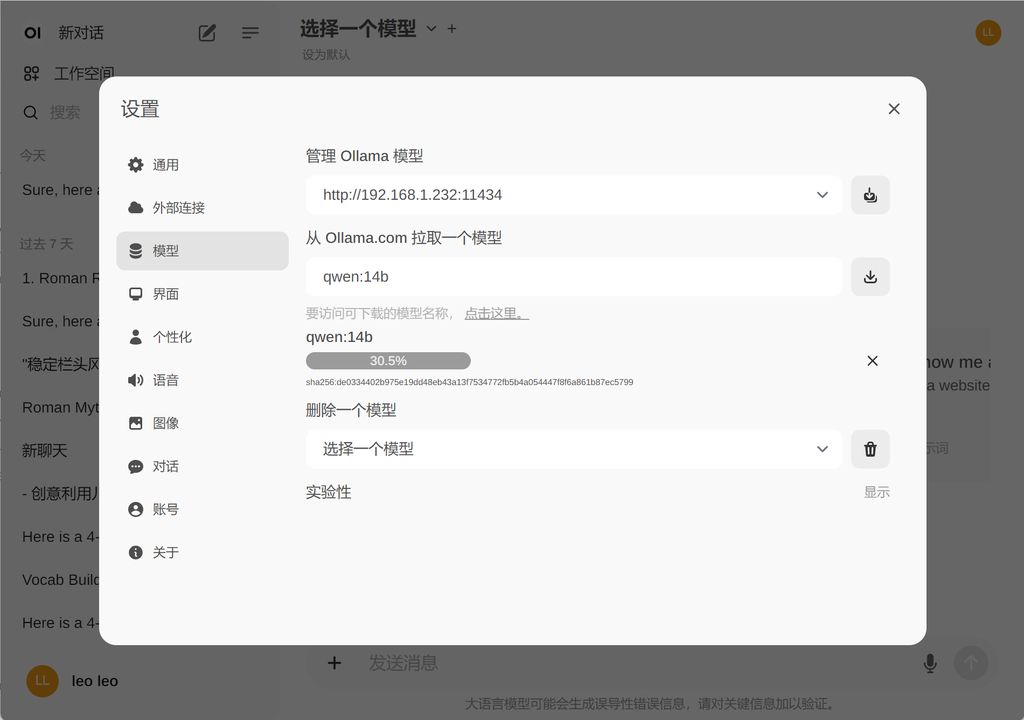Click the trash icon to delete a model
The image size is (1024, 720).
pos(870,450)
